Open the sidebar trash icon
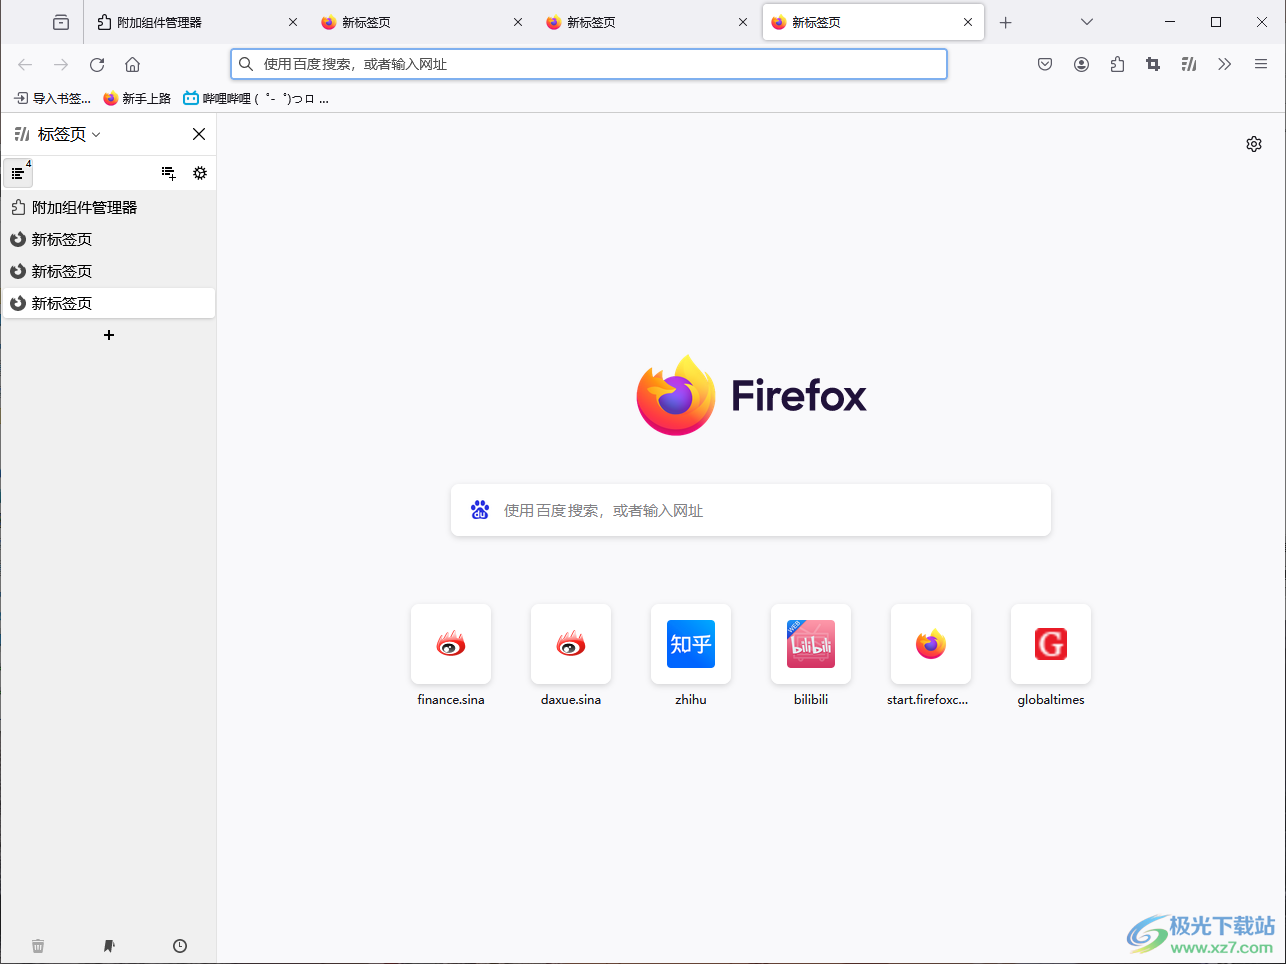1286x964 pixels. (38, 946)
